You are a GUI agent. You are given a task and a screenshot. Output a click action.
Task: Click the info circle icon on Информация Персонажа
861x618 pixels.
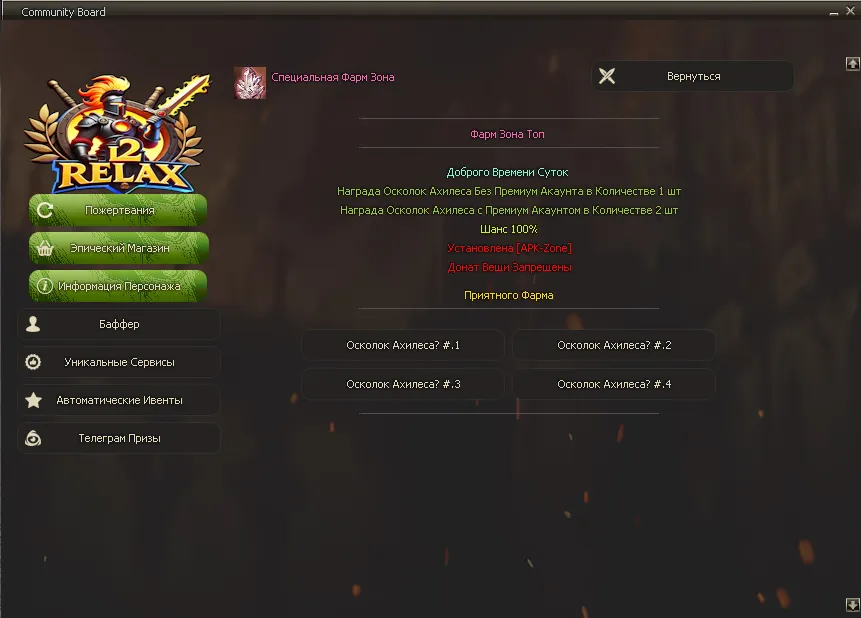pos(44,286)
